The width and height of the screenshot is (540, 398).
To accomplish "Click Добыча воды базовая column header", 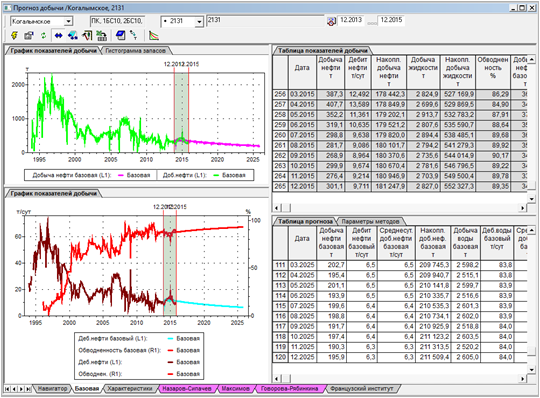I will tap(466, 243).
